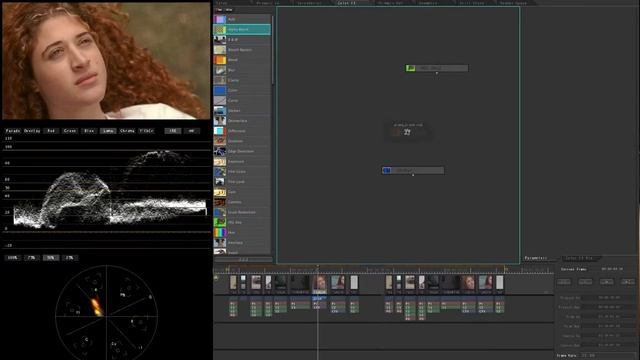This screenshot has width=640, height=360.
Task: Select the clip thumbnail under the playhead
Action: coord(319,282)
